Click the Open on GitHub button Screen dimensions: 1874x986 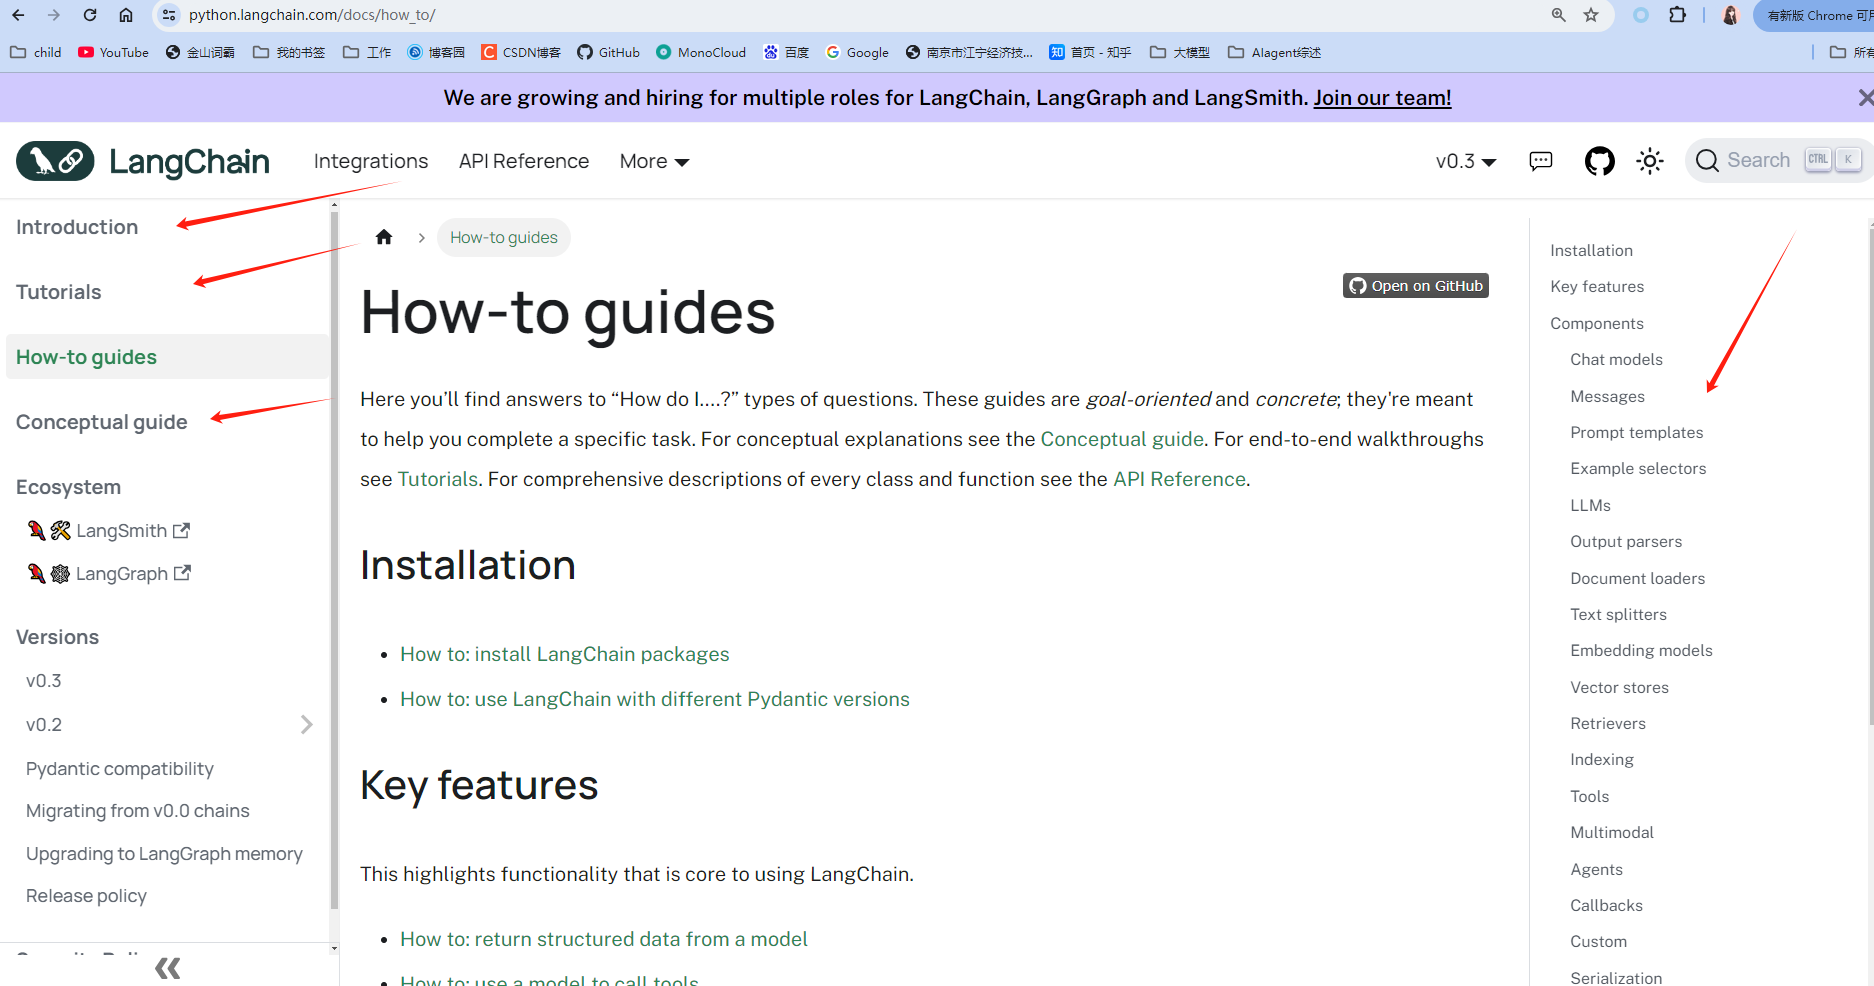pyautogui.click(x=1416, y=286)
